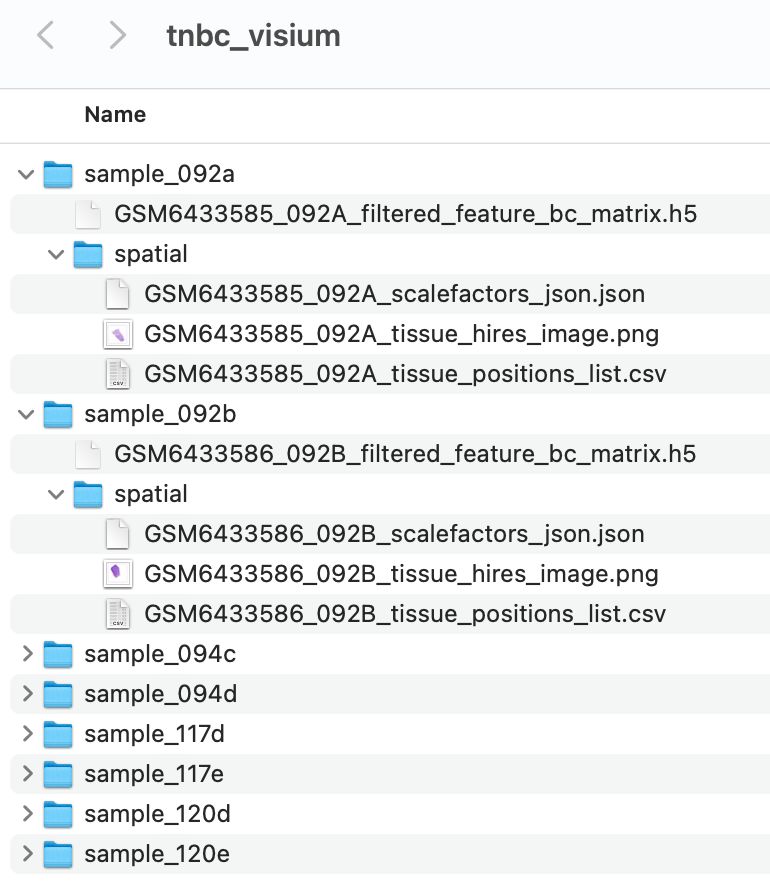Viewport: 770px width, 896px height.
Task: Select the sample_094c folder name
Action: click(160, 654)
